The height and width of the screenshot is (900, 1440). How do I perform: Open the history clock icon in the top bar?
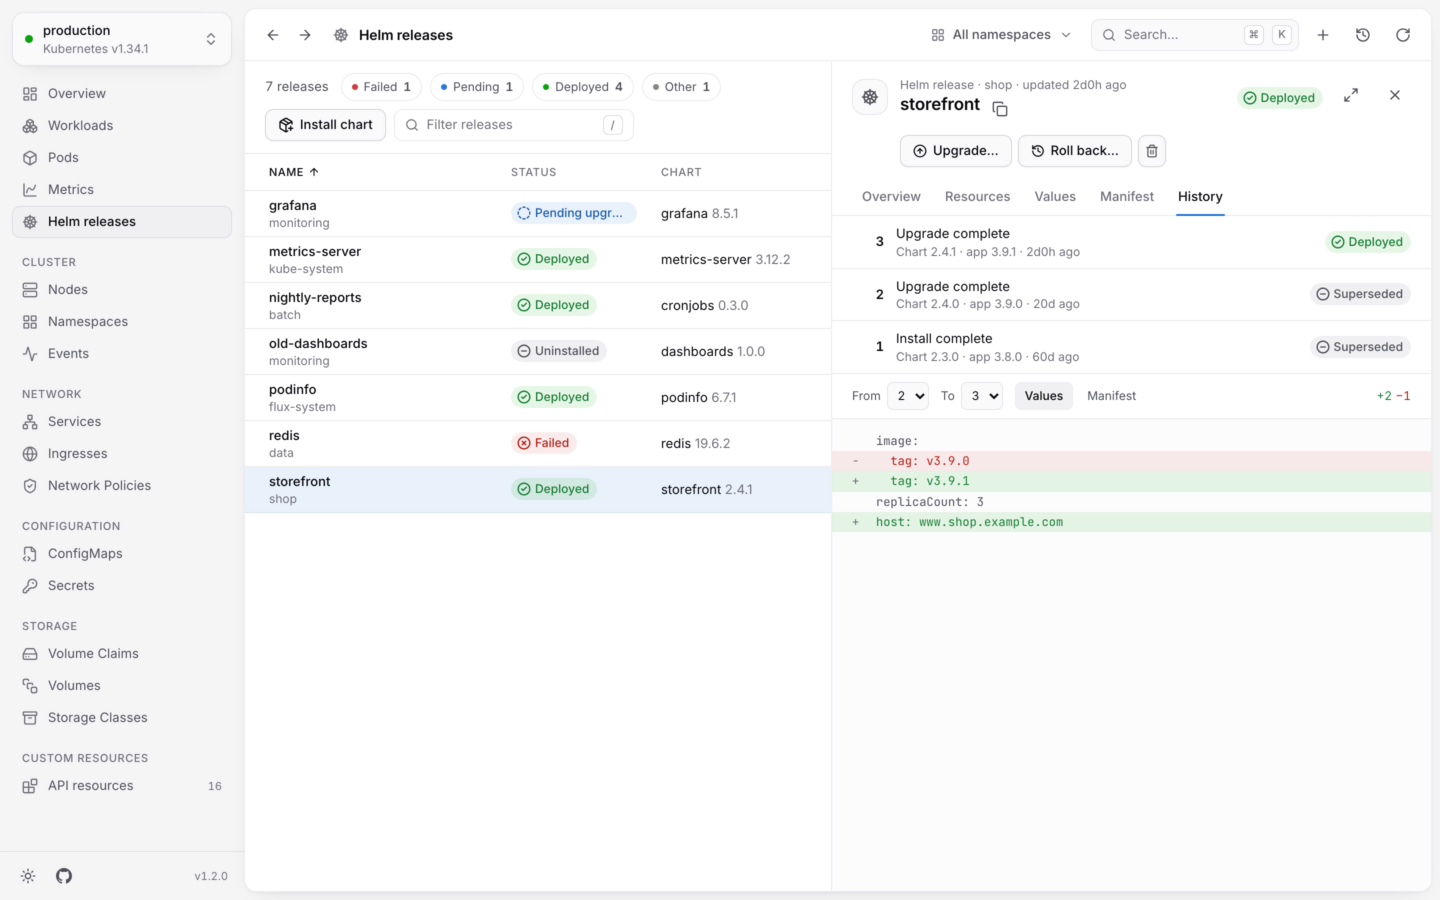pyautogui.click(x=1363, y=35)
